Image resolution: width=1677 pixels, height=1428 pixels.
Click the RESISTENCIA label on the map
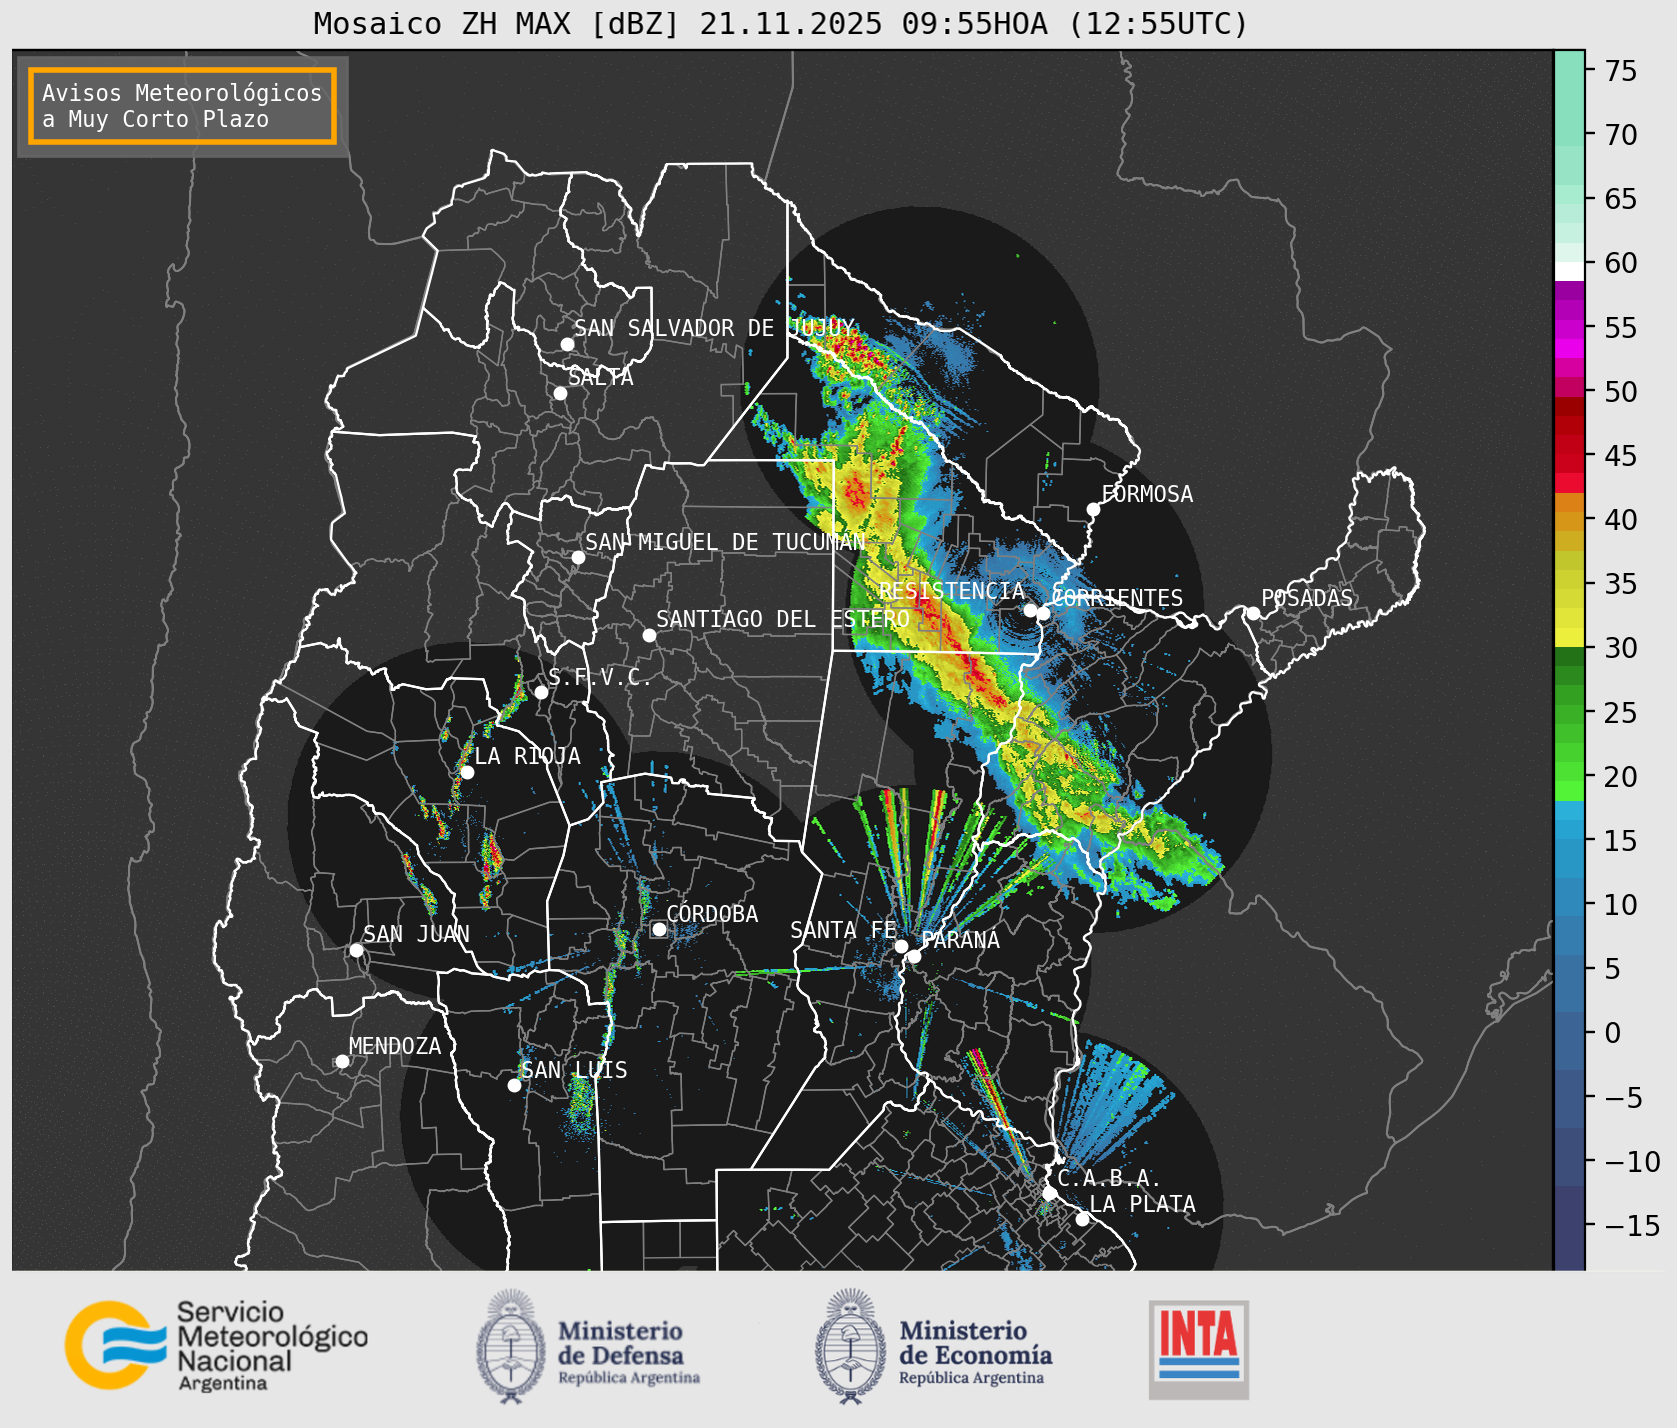tap(952, 591)
